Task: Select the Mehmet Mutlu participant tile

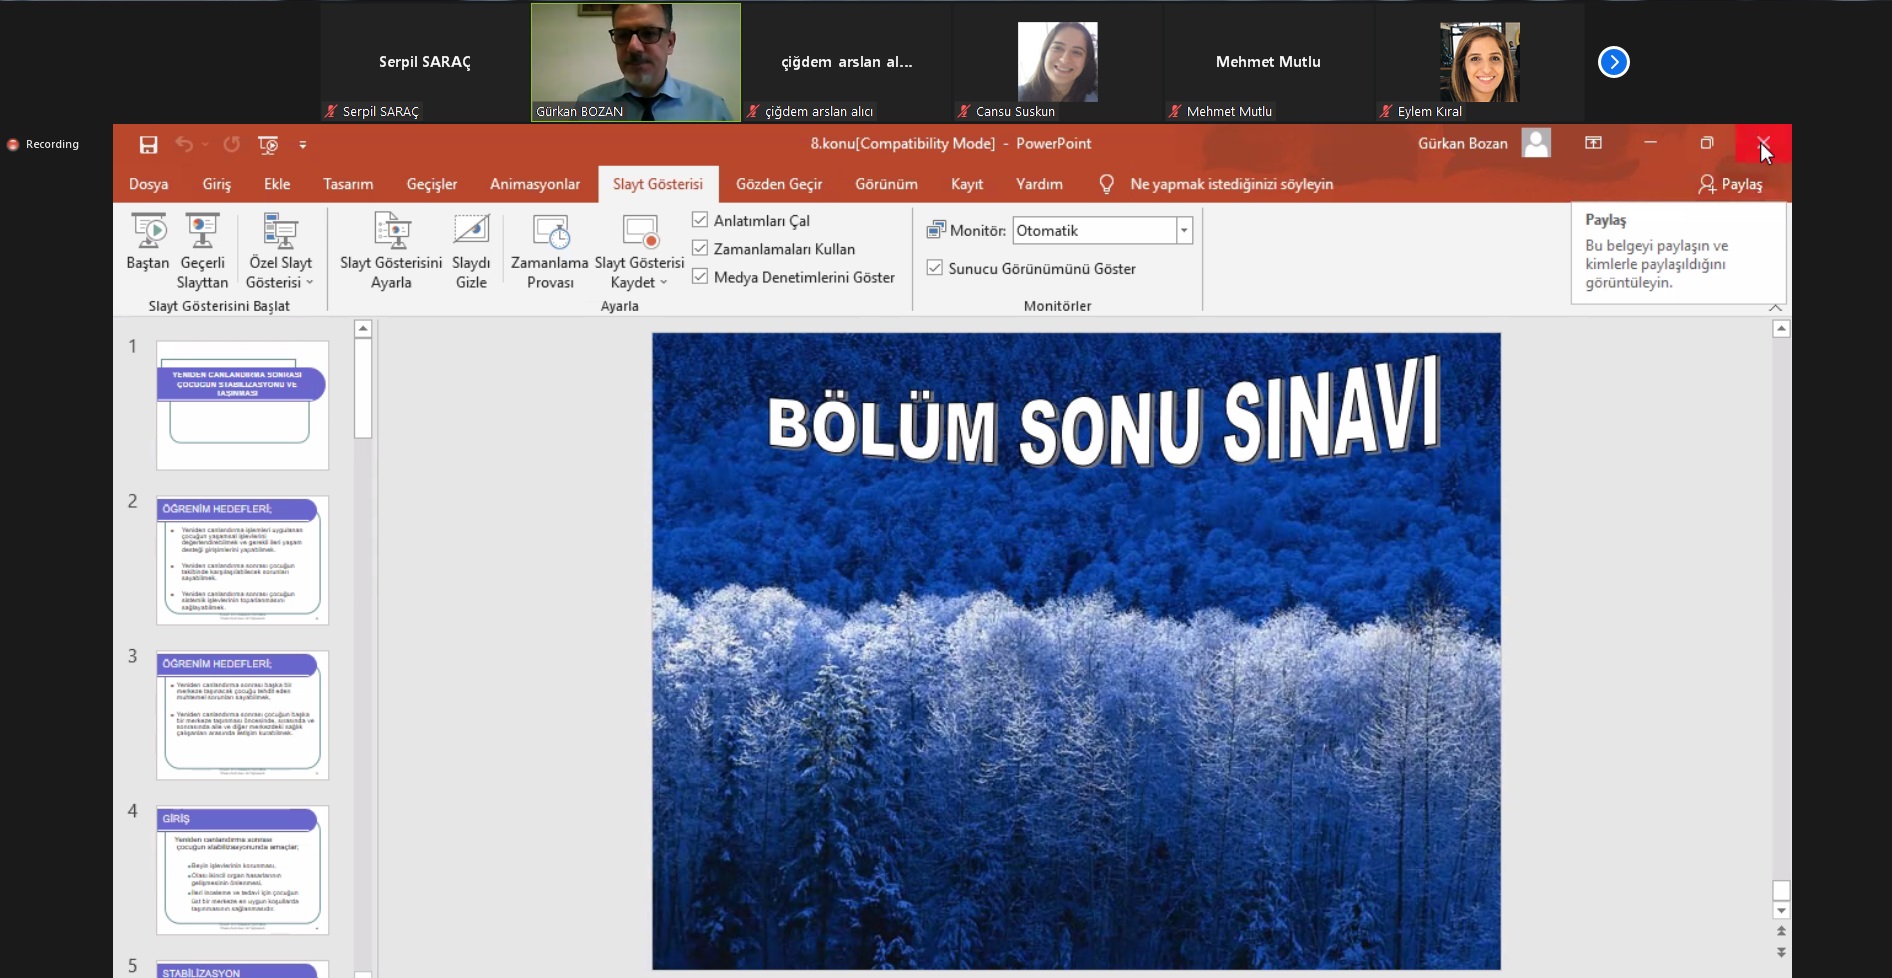Action: click(x=1268, y=62)
